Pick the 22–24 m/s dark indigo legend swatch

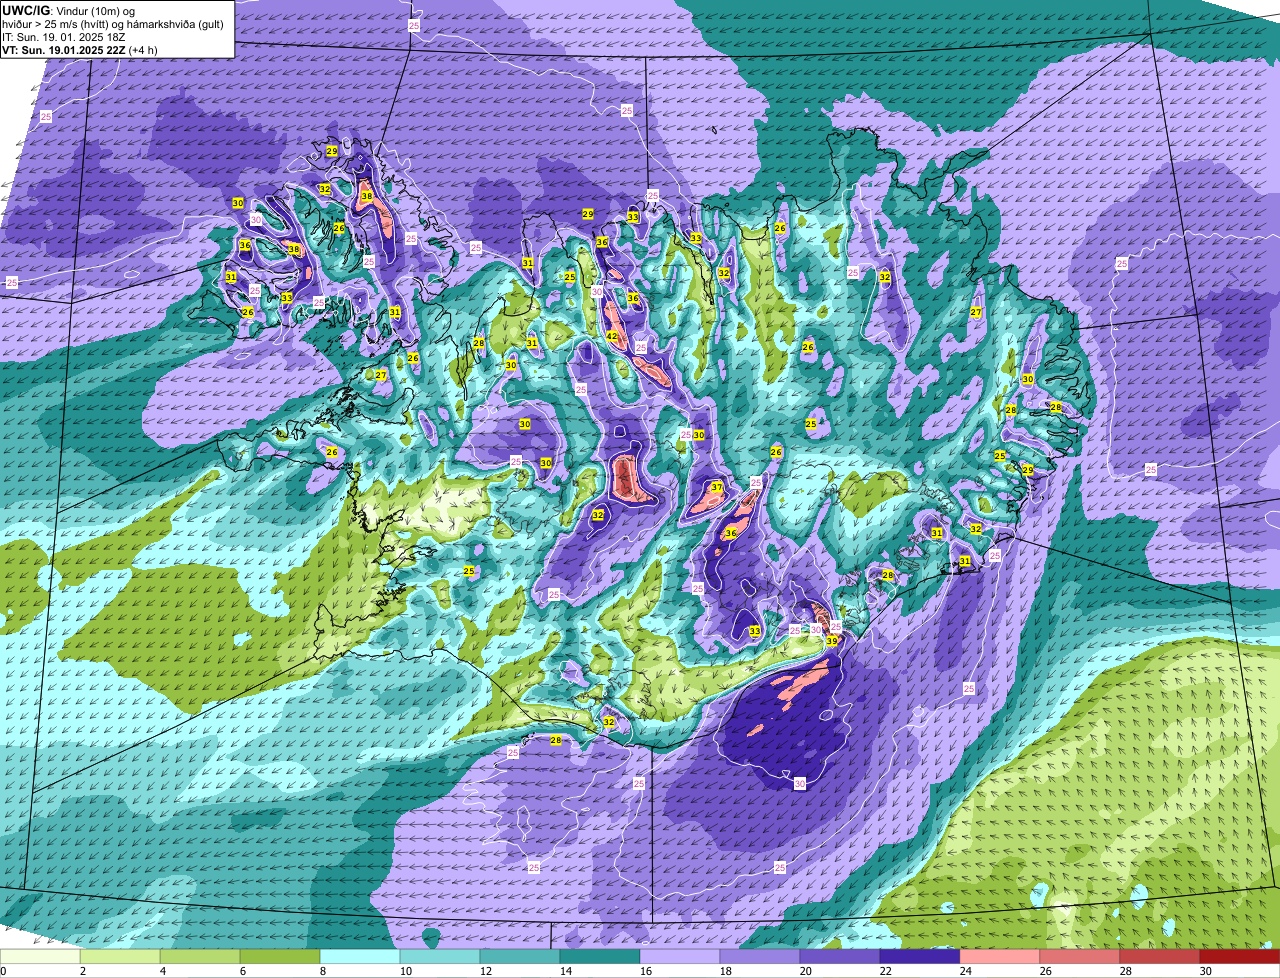[920, 957]
